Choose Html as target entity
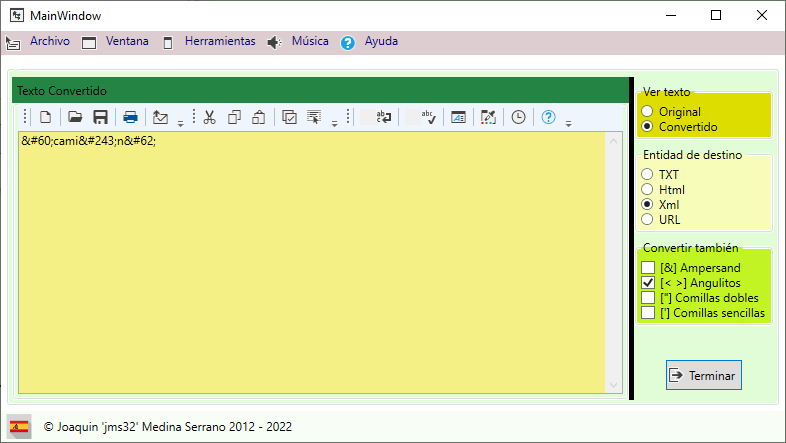 pos(648,189)
